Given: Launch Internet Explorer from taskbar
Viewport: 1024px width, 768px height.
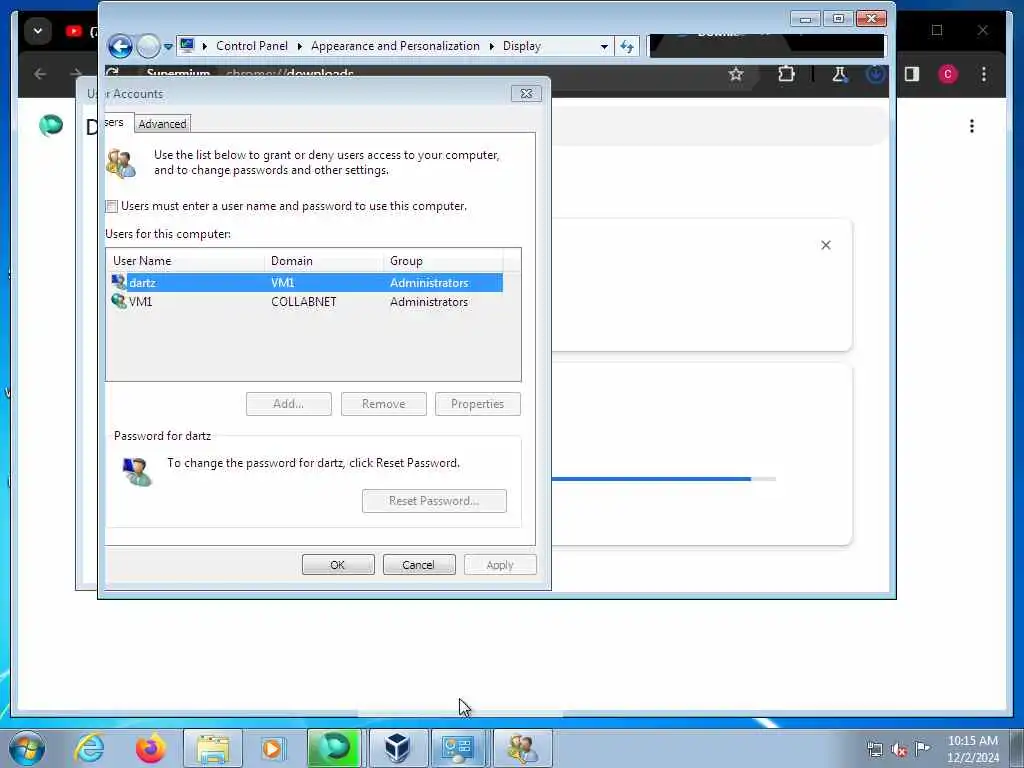Looking at the screenshot, I should pyautogui.click(x=89, y=748).
